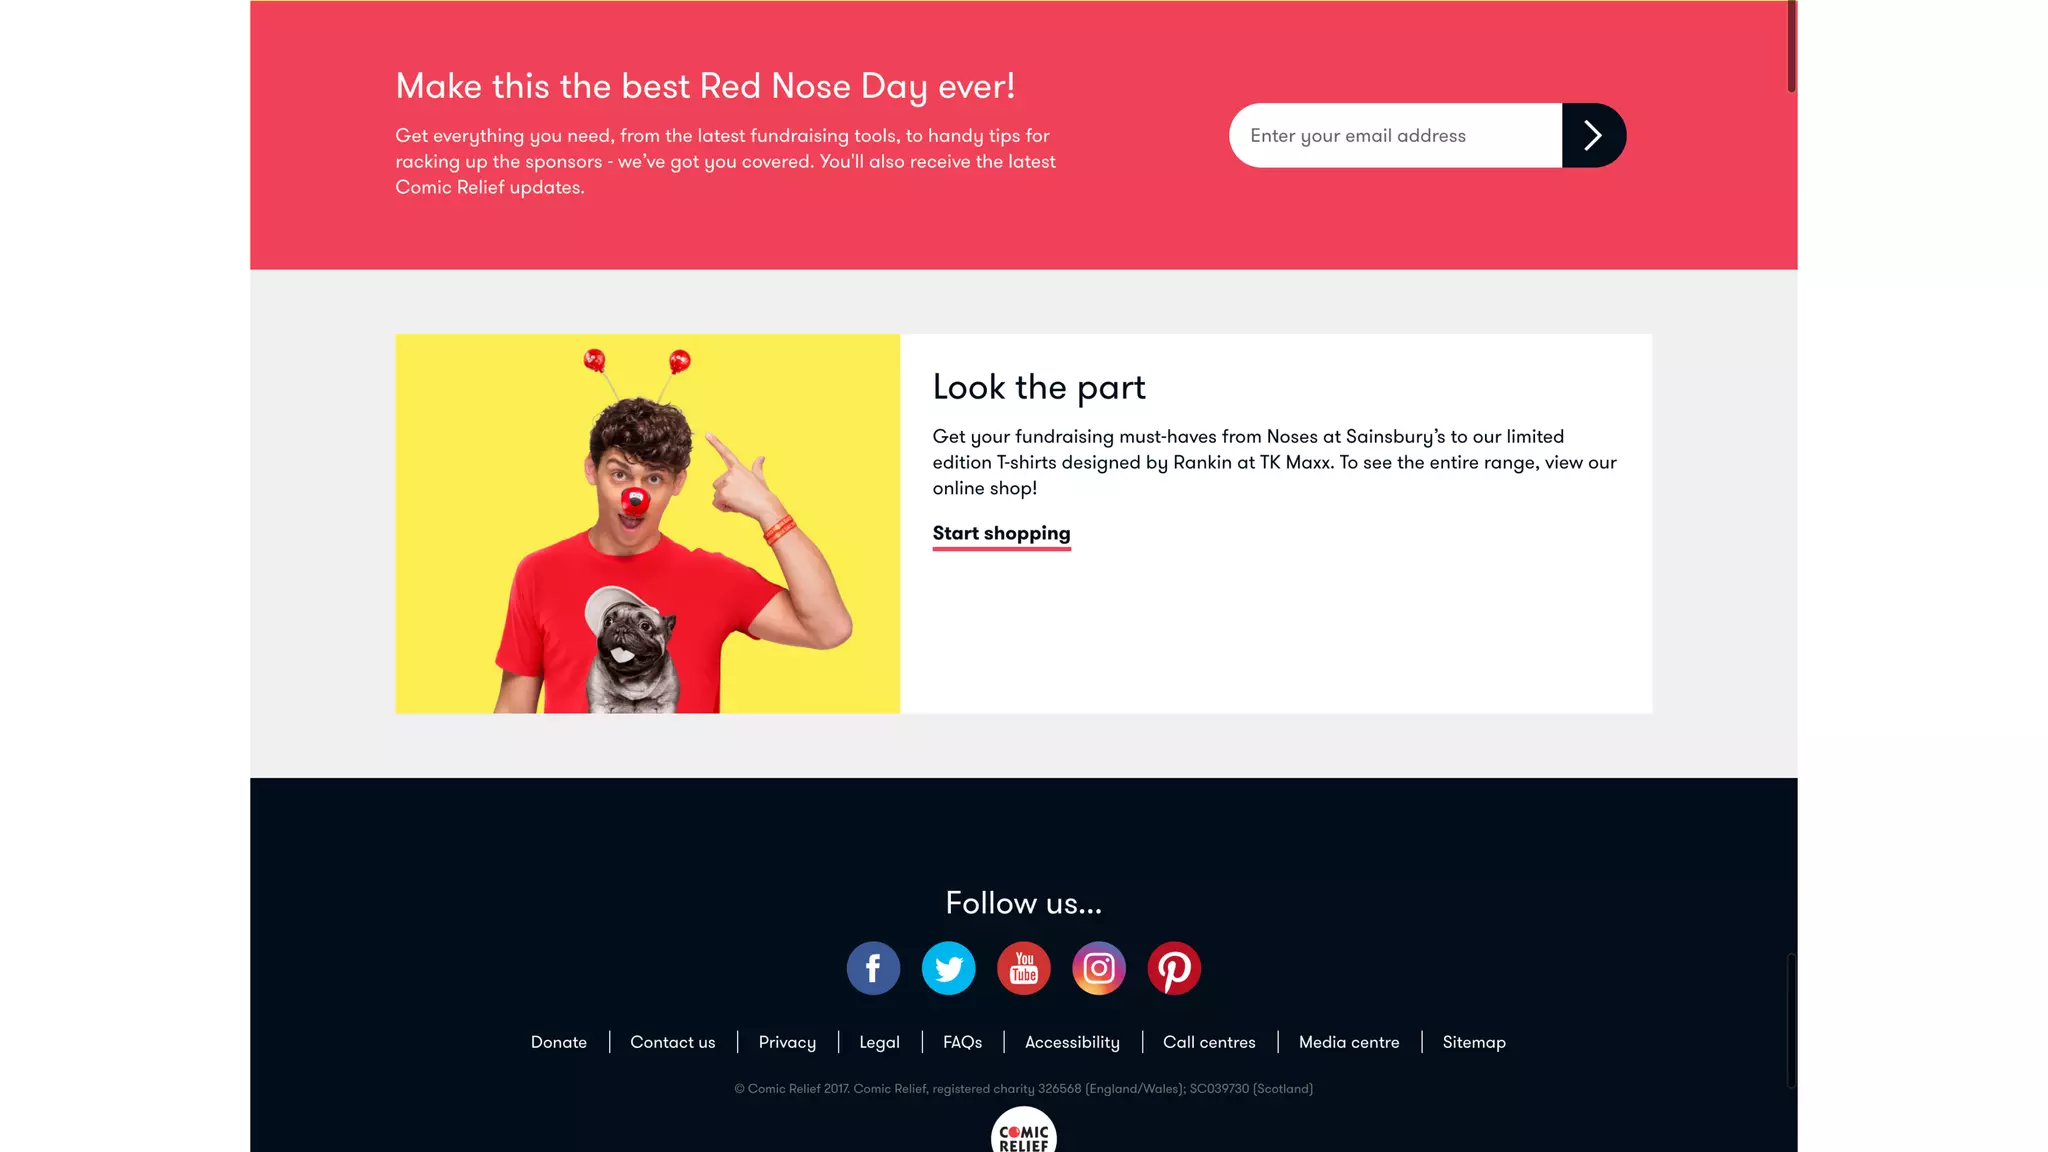Open the Pinterest icon
Image resolution: width=2048 pixels, height=1152 pixels.
point(1174,968)
